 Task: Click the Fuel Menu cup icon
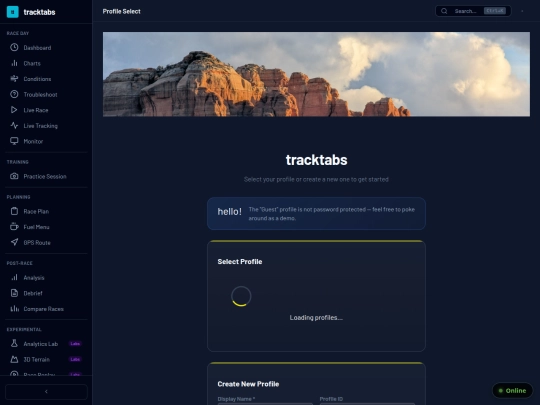tap(14, 227)
